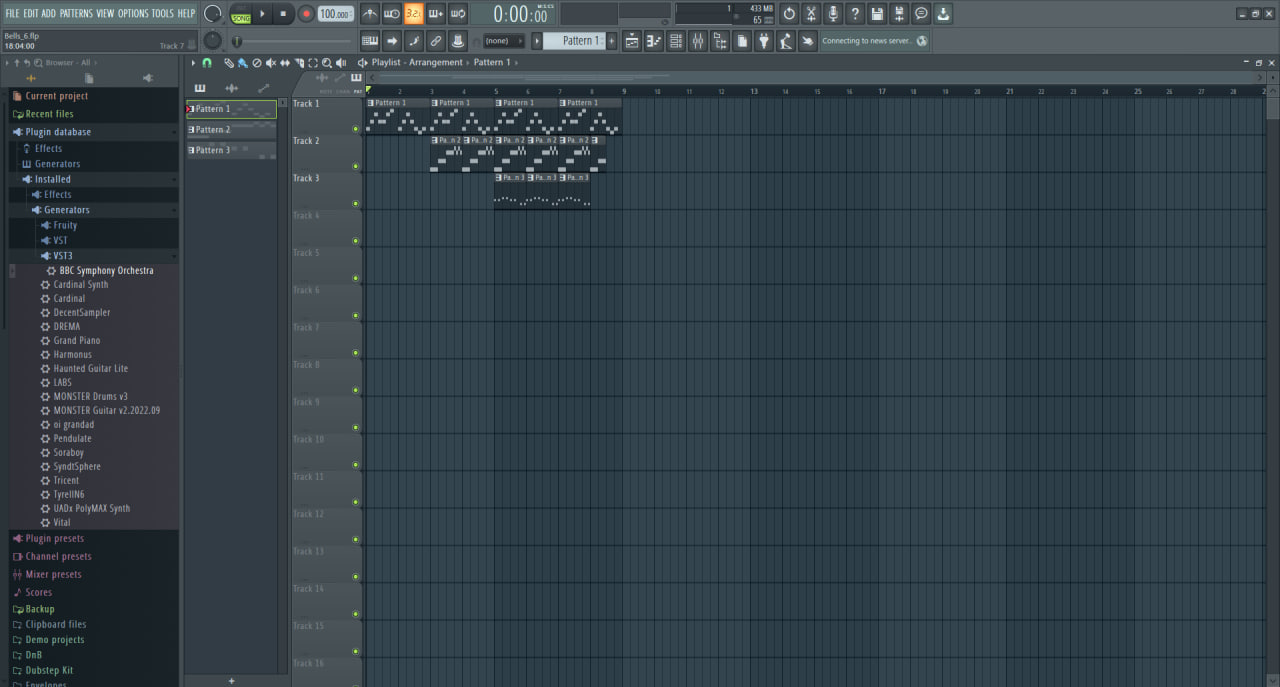Open the ADD menu
1280x687 pixels.
click(49, 14)
